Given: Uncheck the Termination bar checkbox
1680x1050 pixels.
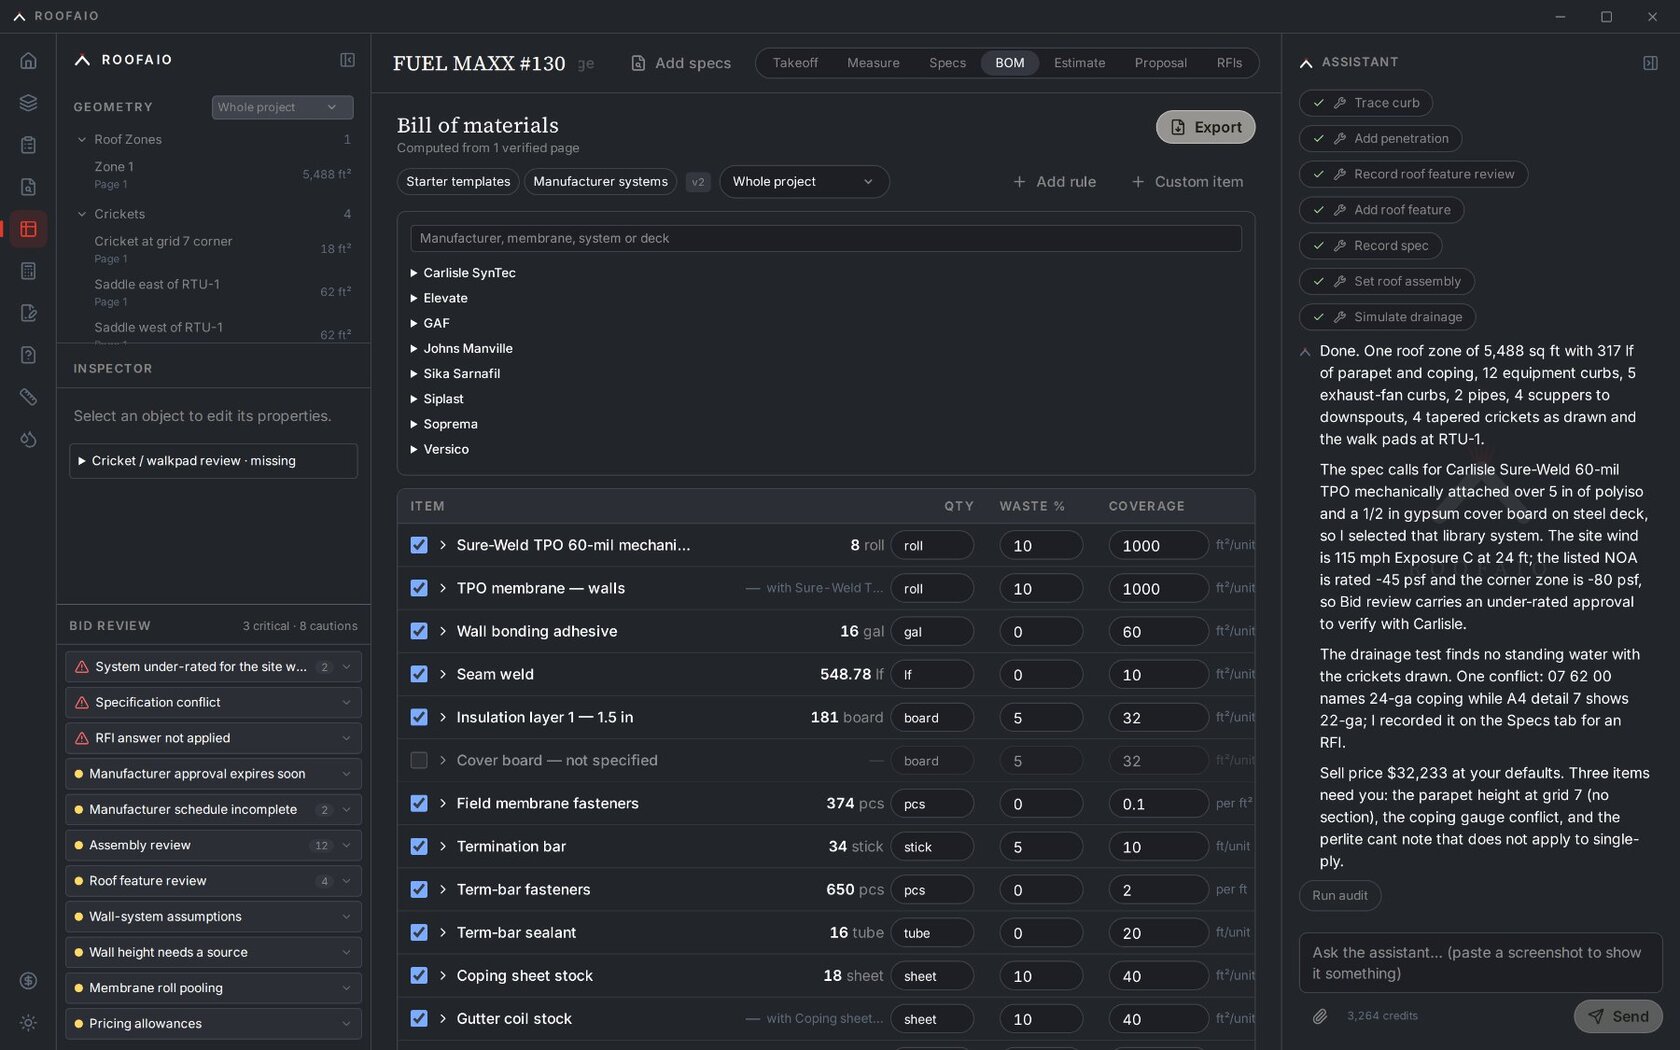Looking at the screenshot, I should [419, 846].
